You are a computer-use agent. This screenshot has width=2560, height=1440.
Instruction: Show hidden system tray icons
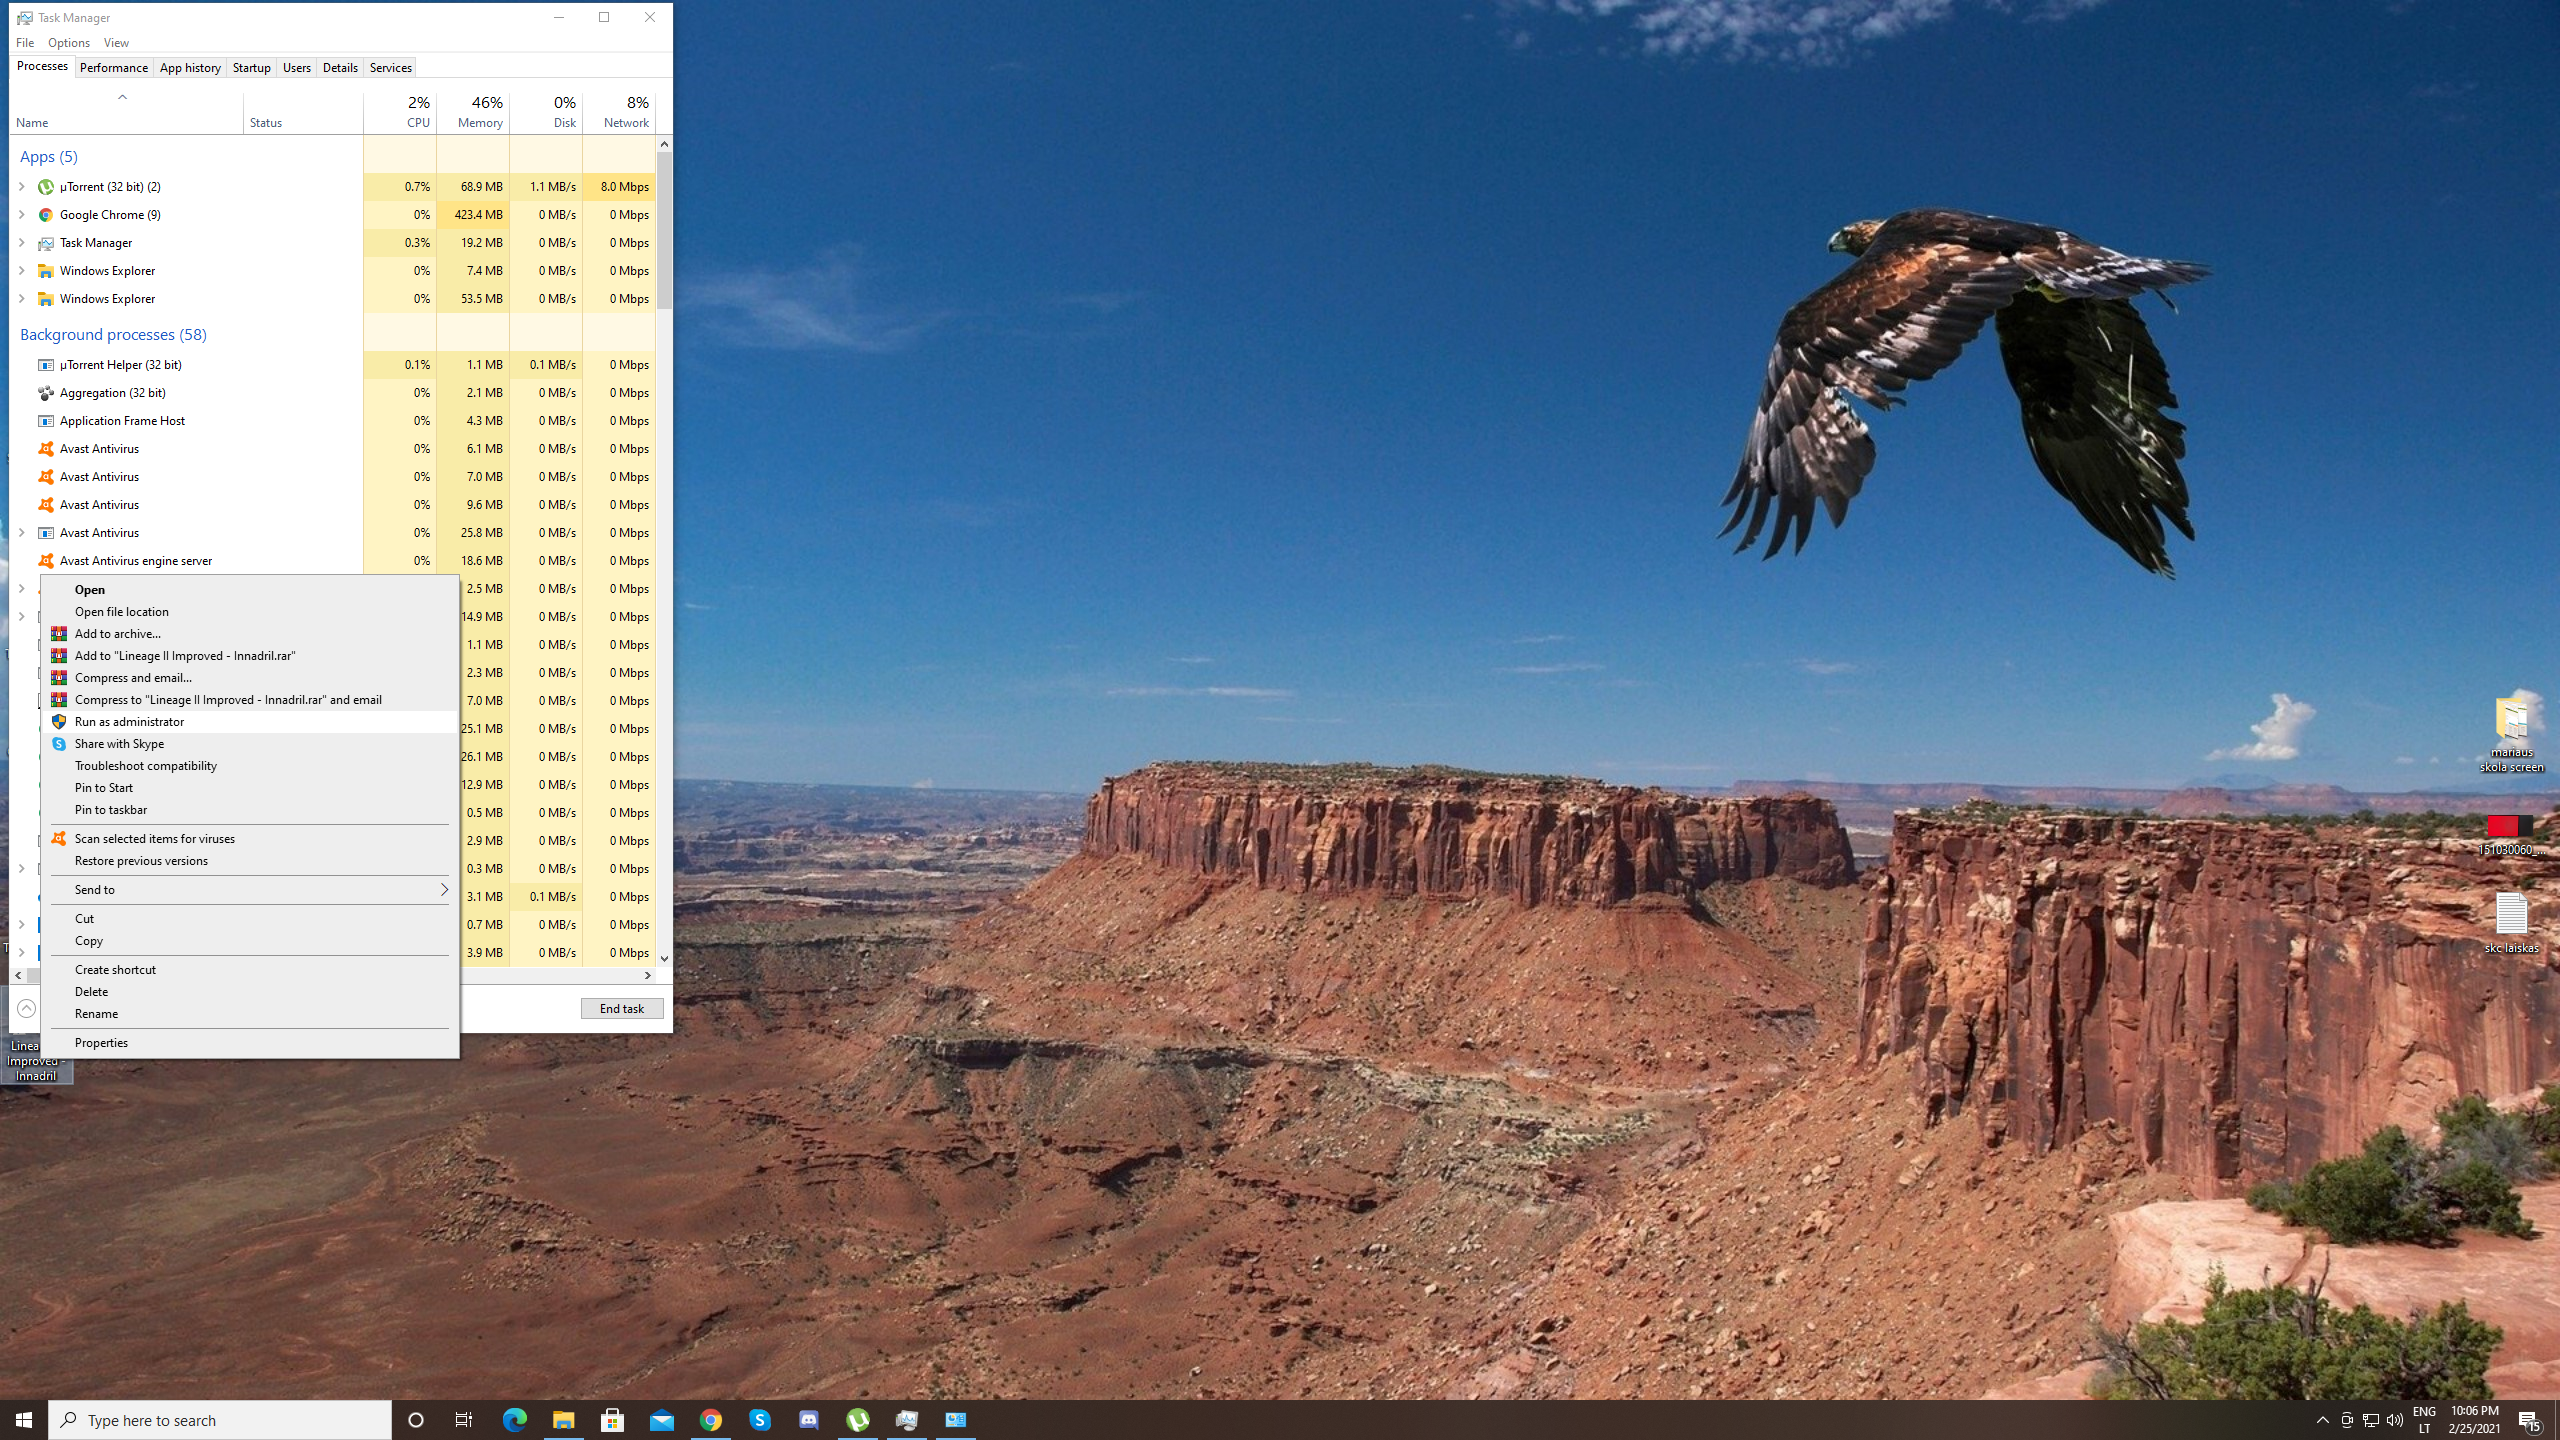(x=2322, y=1420)
